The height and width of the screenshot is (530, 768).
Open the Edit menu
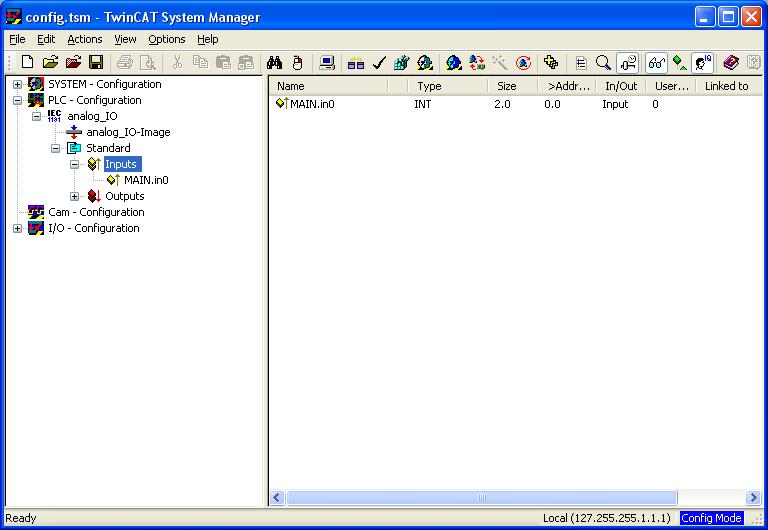(x=46, y=39)
